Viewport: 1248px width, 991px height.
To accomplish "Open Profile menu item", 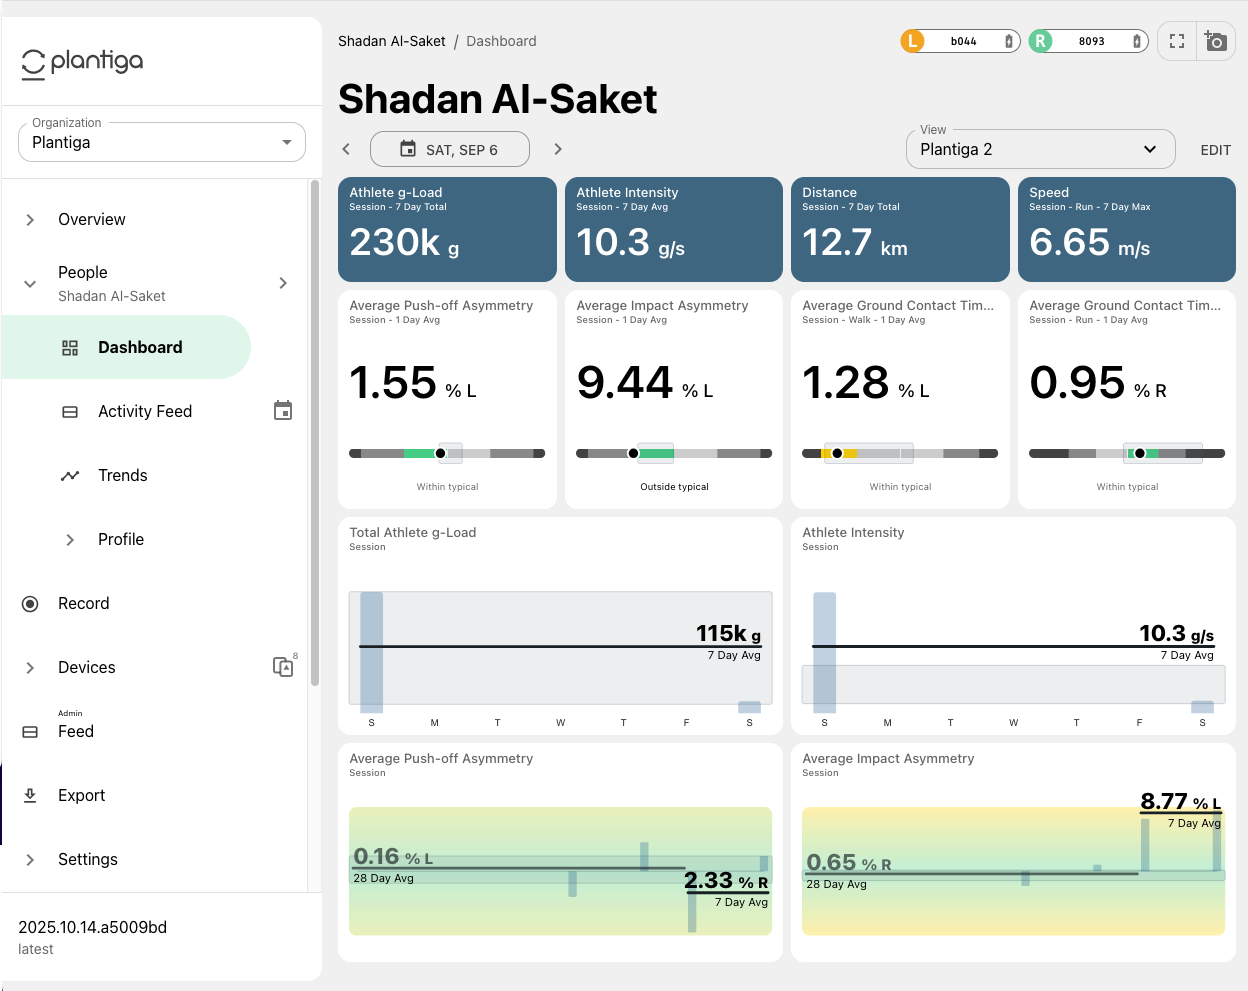I will tap(121, 539).
